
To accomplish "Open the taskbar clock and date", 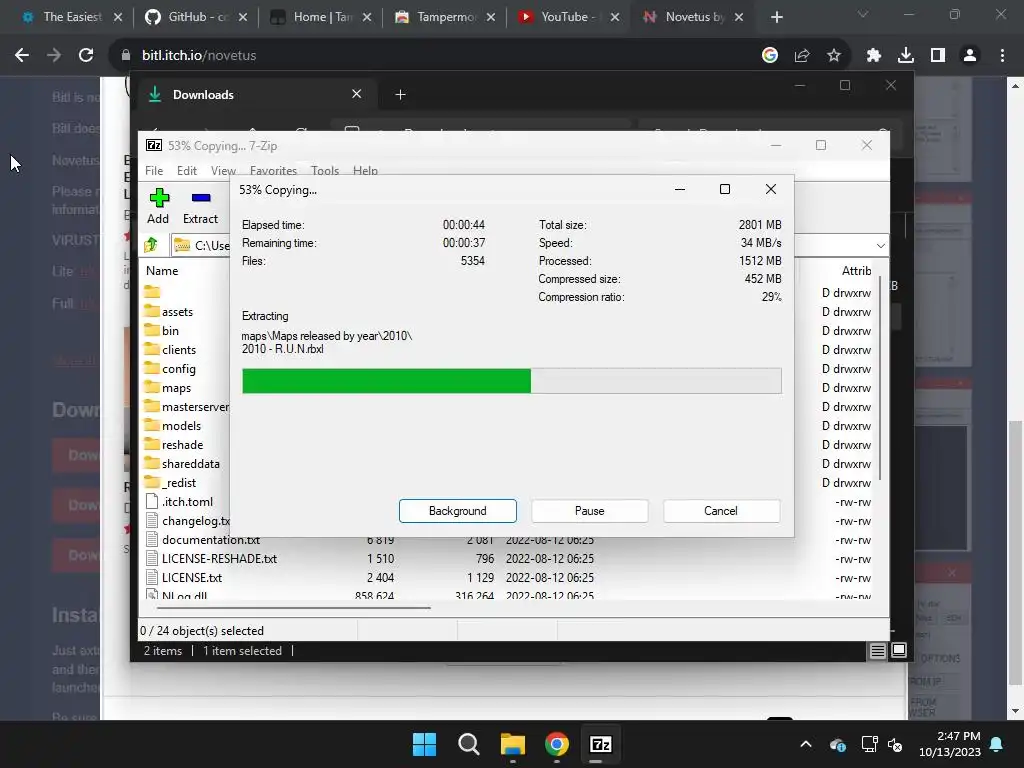I will coord(950,744).
